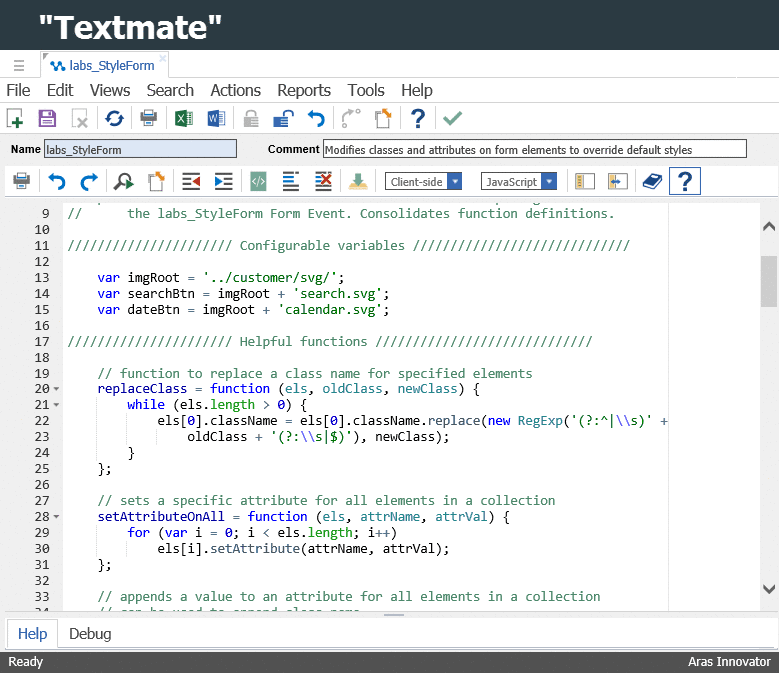Open the Client-side dropdown
This screenshot has height=673, width=779.
click(x=424, y=182)
